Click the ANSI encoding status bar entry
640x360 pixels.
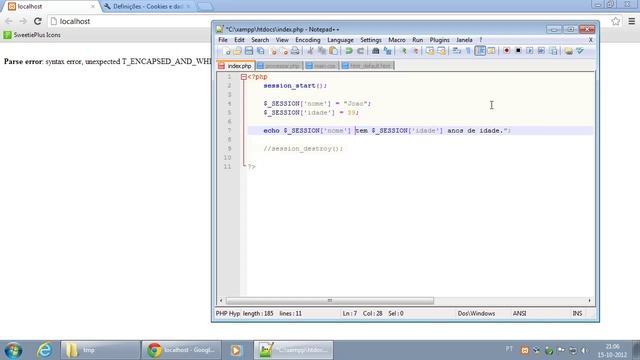pos(519,313)
